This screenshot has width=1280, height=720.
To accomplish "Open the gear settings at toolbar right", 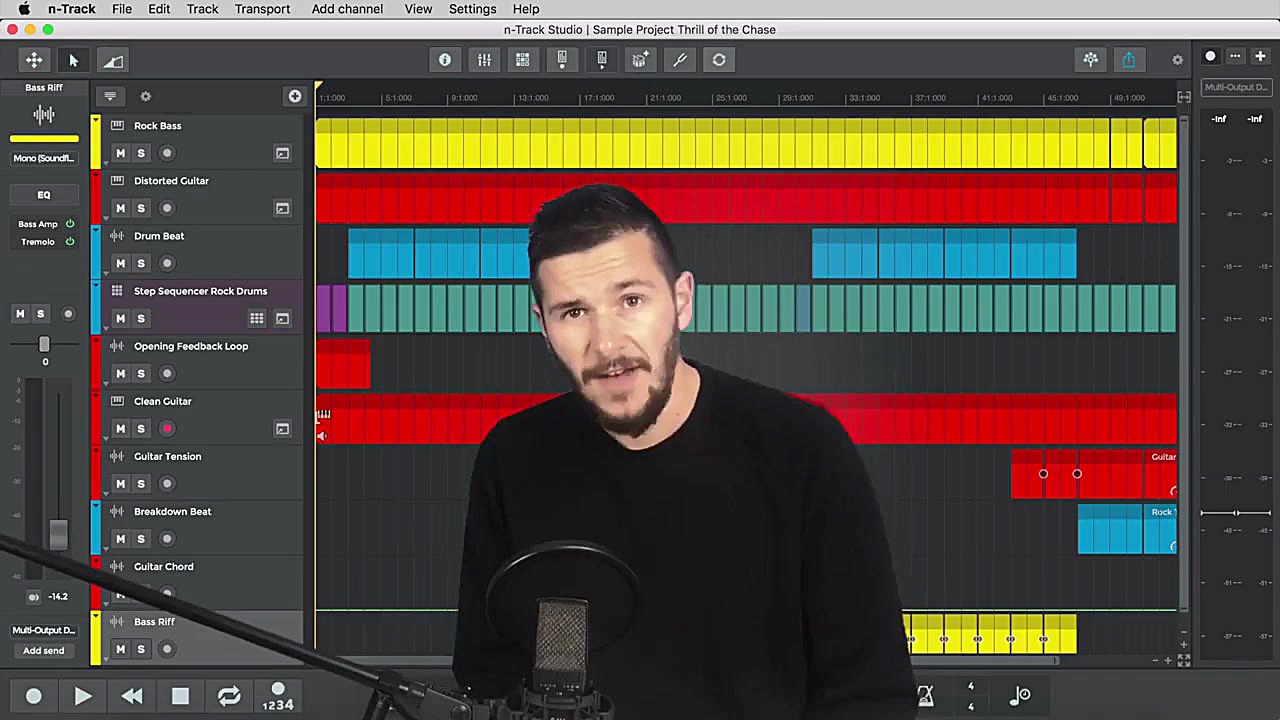I will coord(1177,60).
